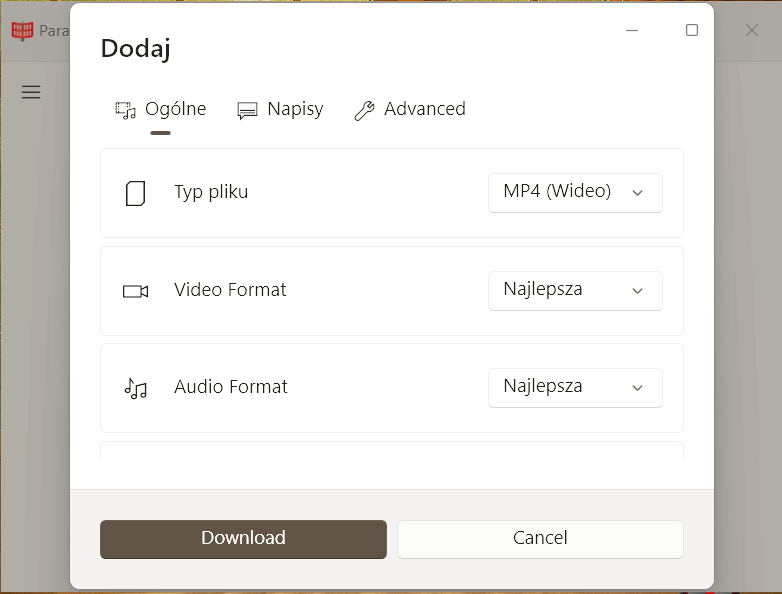The height and width of the screenshot is (594, 782).
Task: Click the Typ pliku settings row
Action: click(x=392, y=193)
